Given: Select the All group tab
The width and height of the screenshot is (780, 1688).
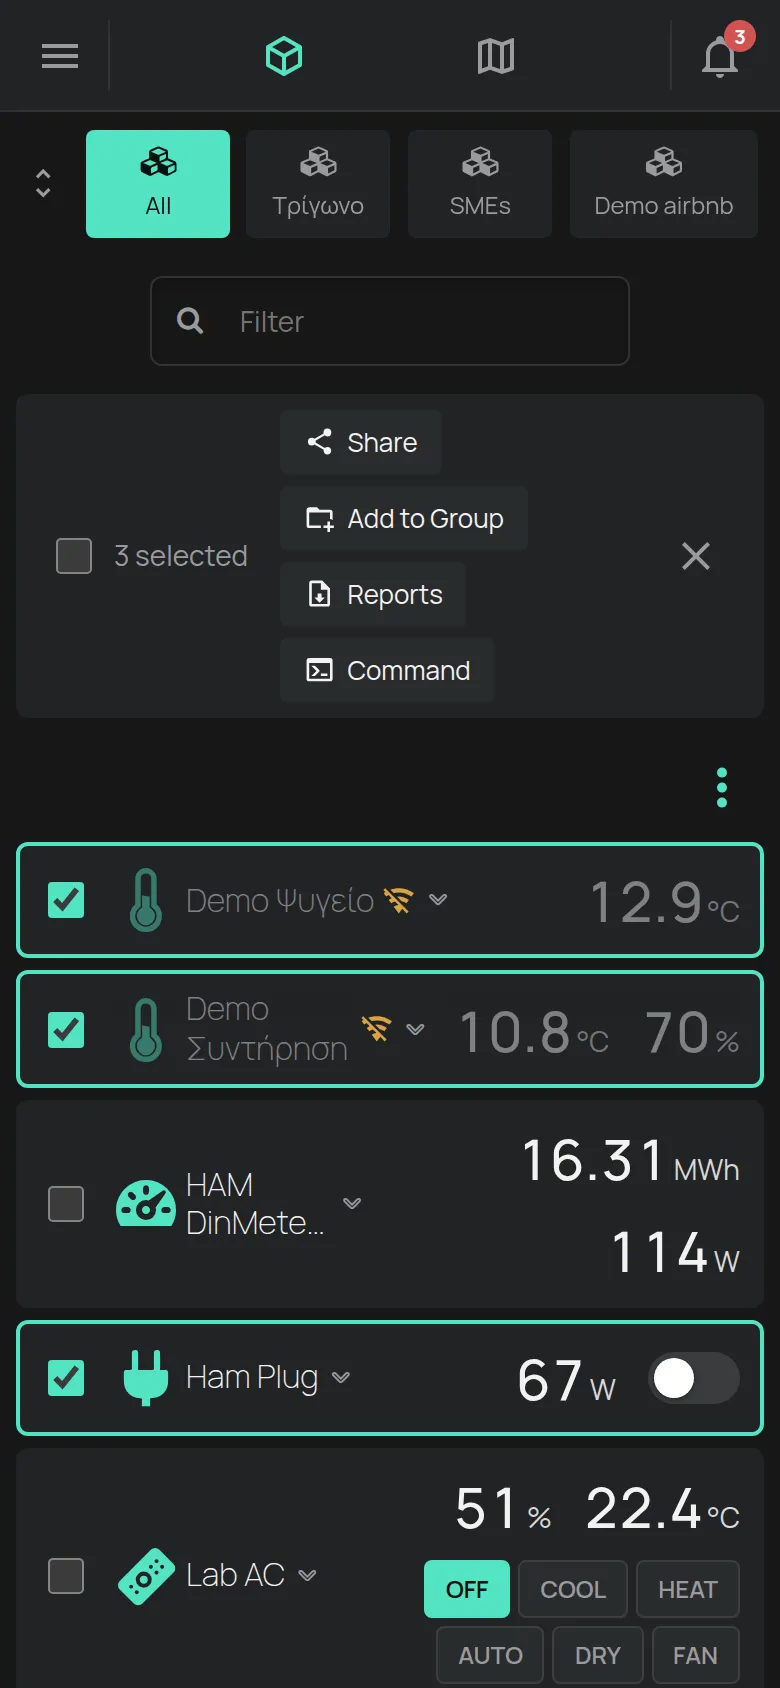Looking at the screenshot, I should pyautogui.click(x=158, y=184).
